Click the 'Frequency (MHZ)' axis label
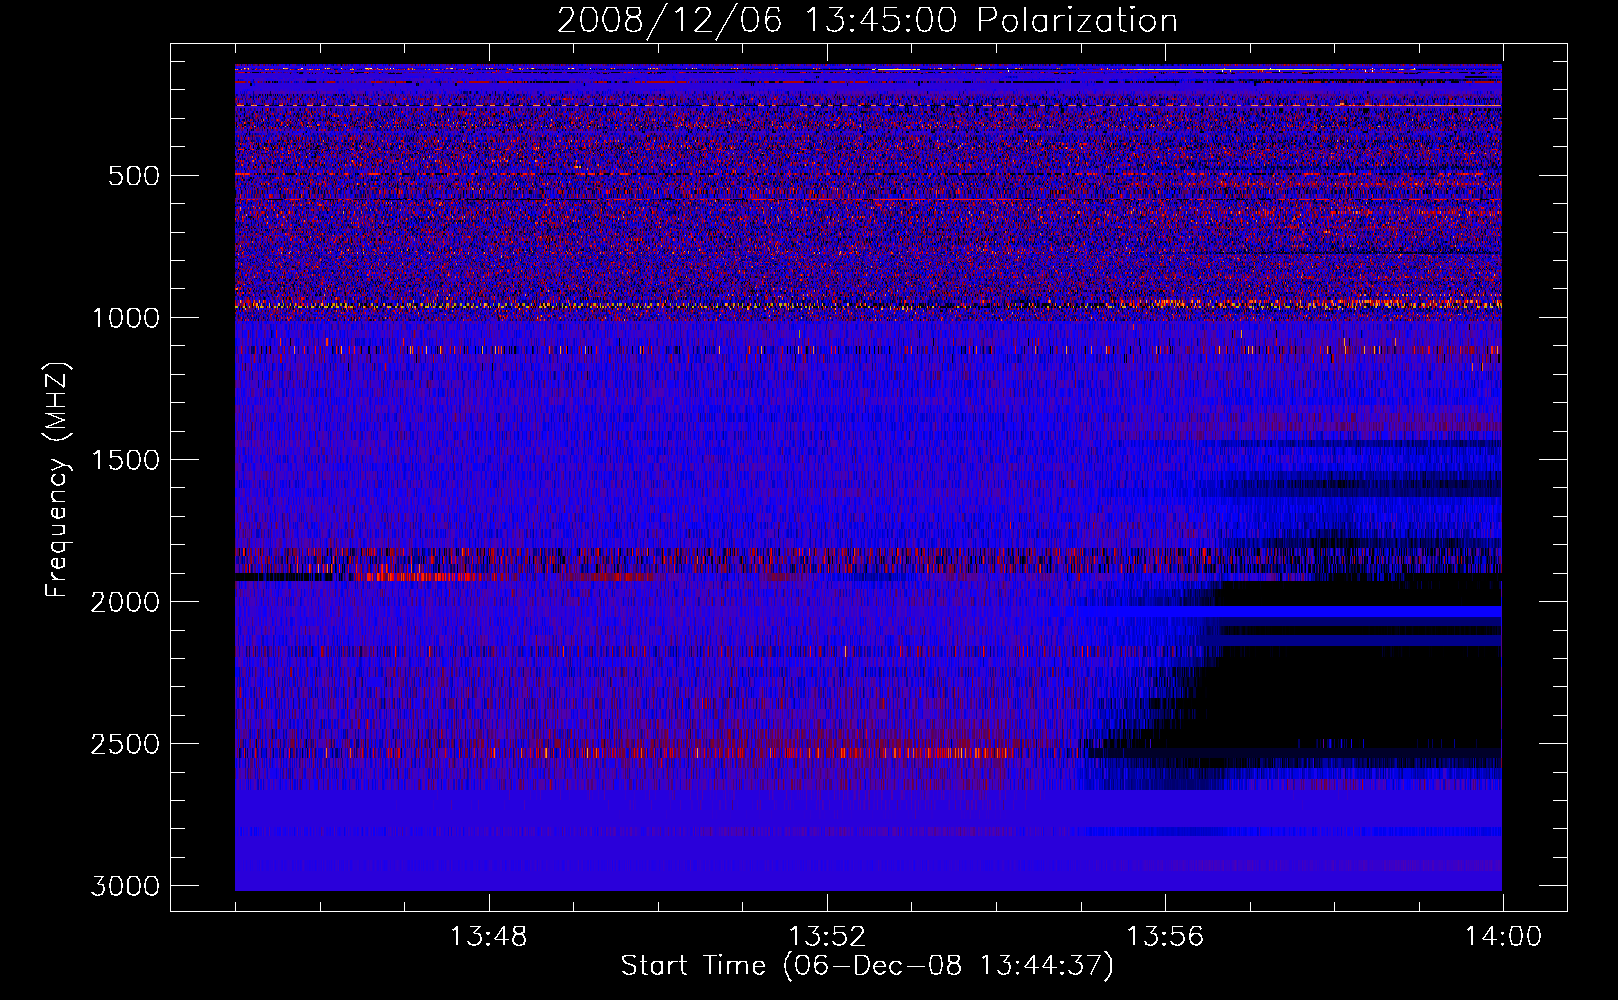 pos(58,480)
